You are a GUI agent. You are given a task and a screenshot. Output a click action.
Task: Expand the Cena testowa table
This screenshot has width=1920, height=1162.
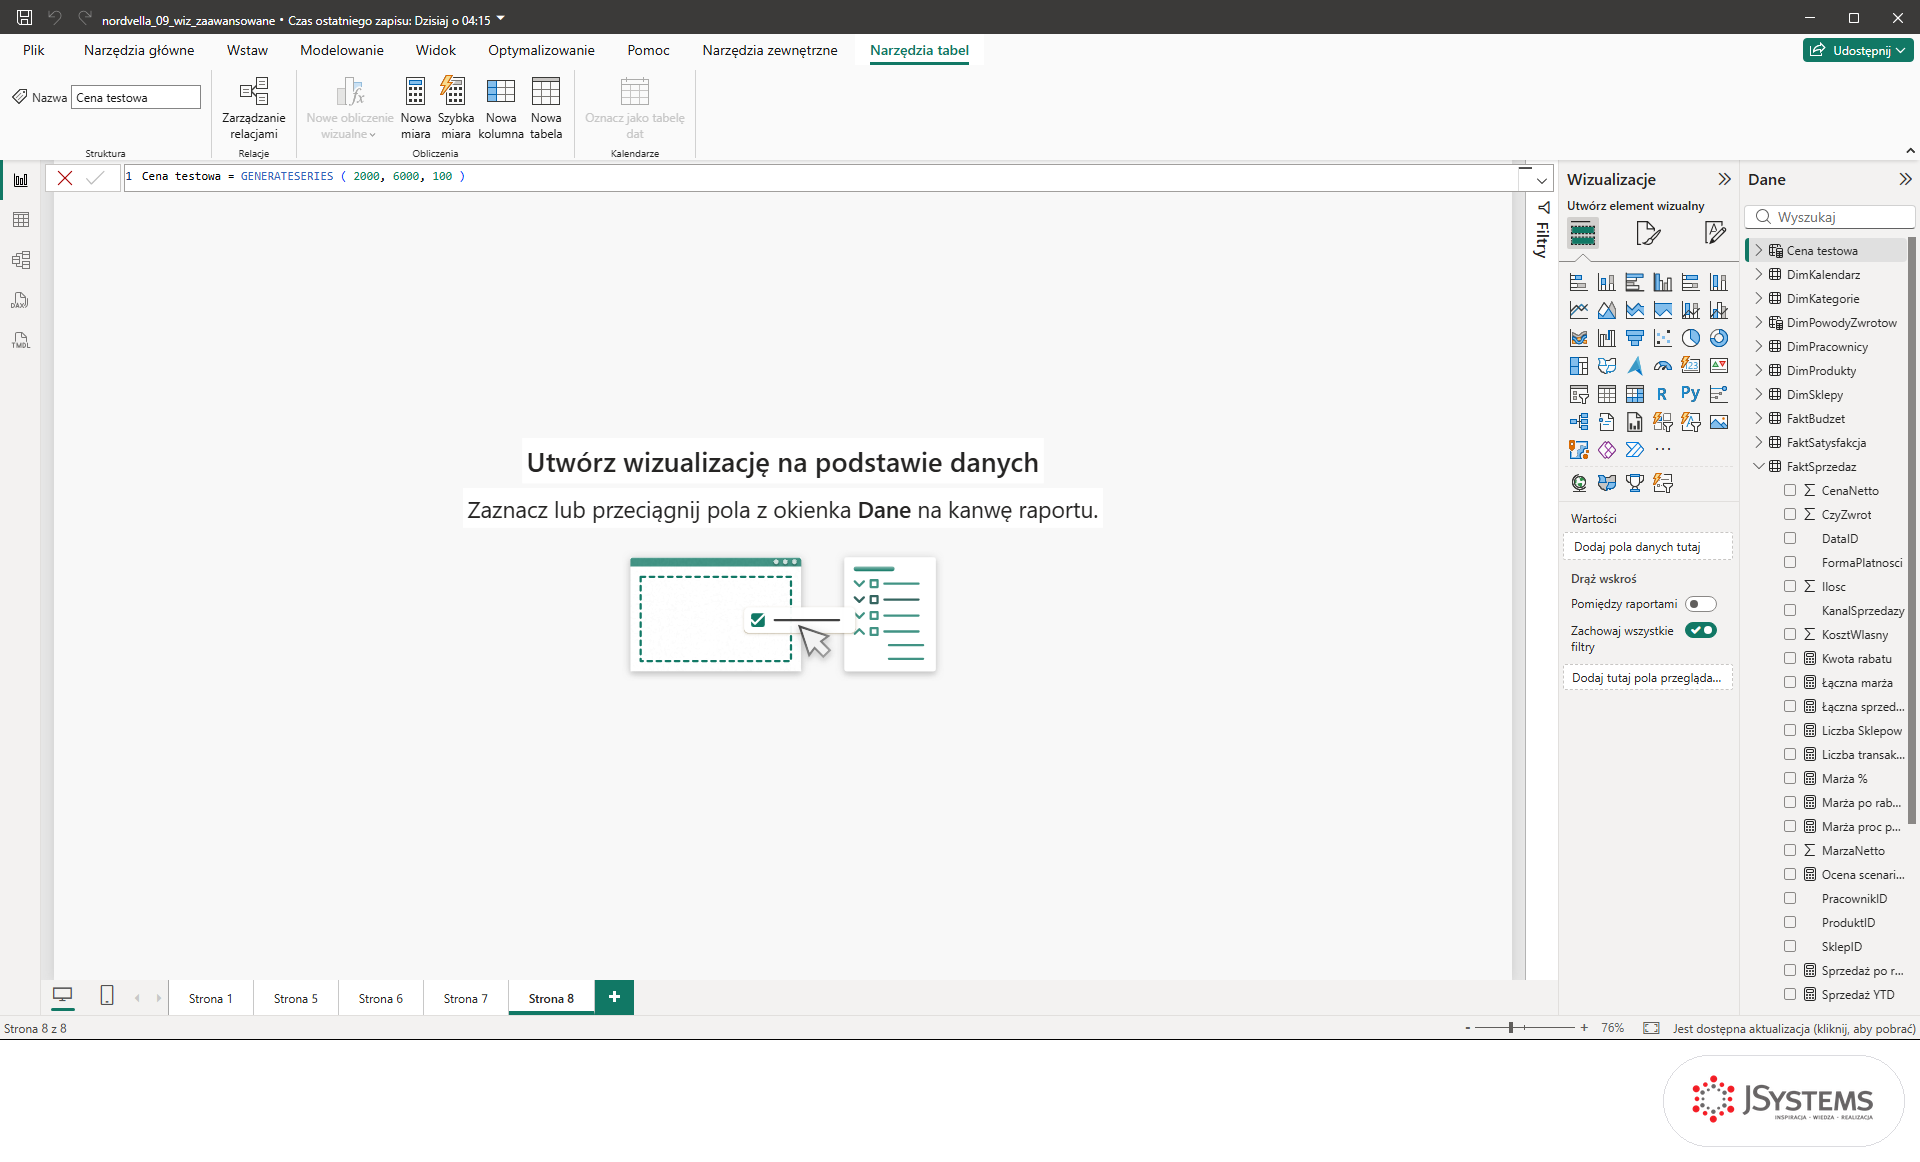coord(1759,251)
